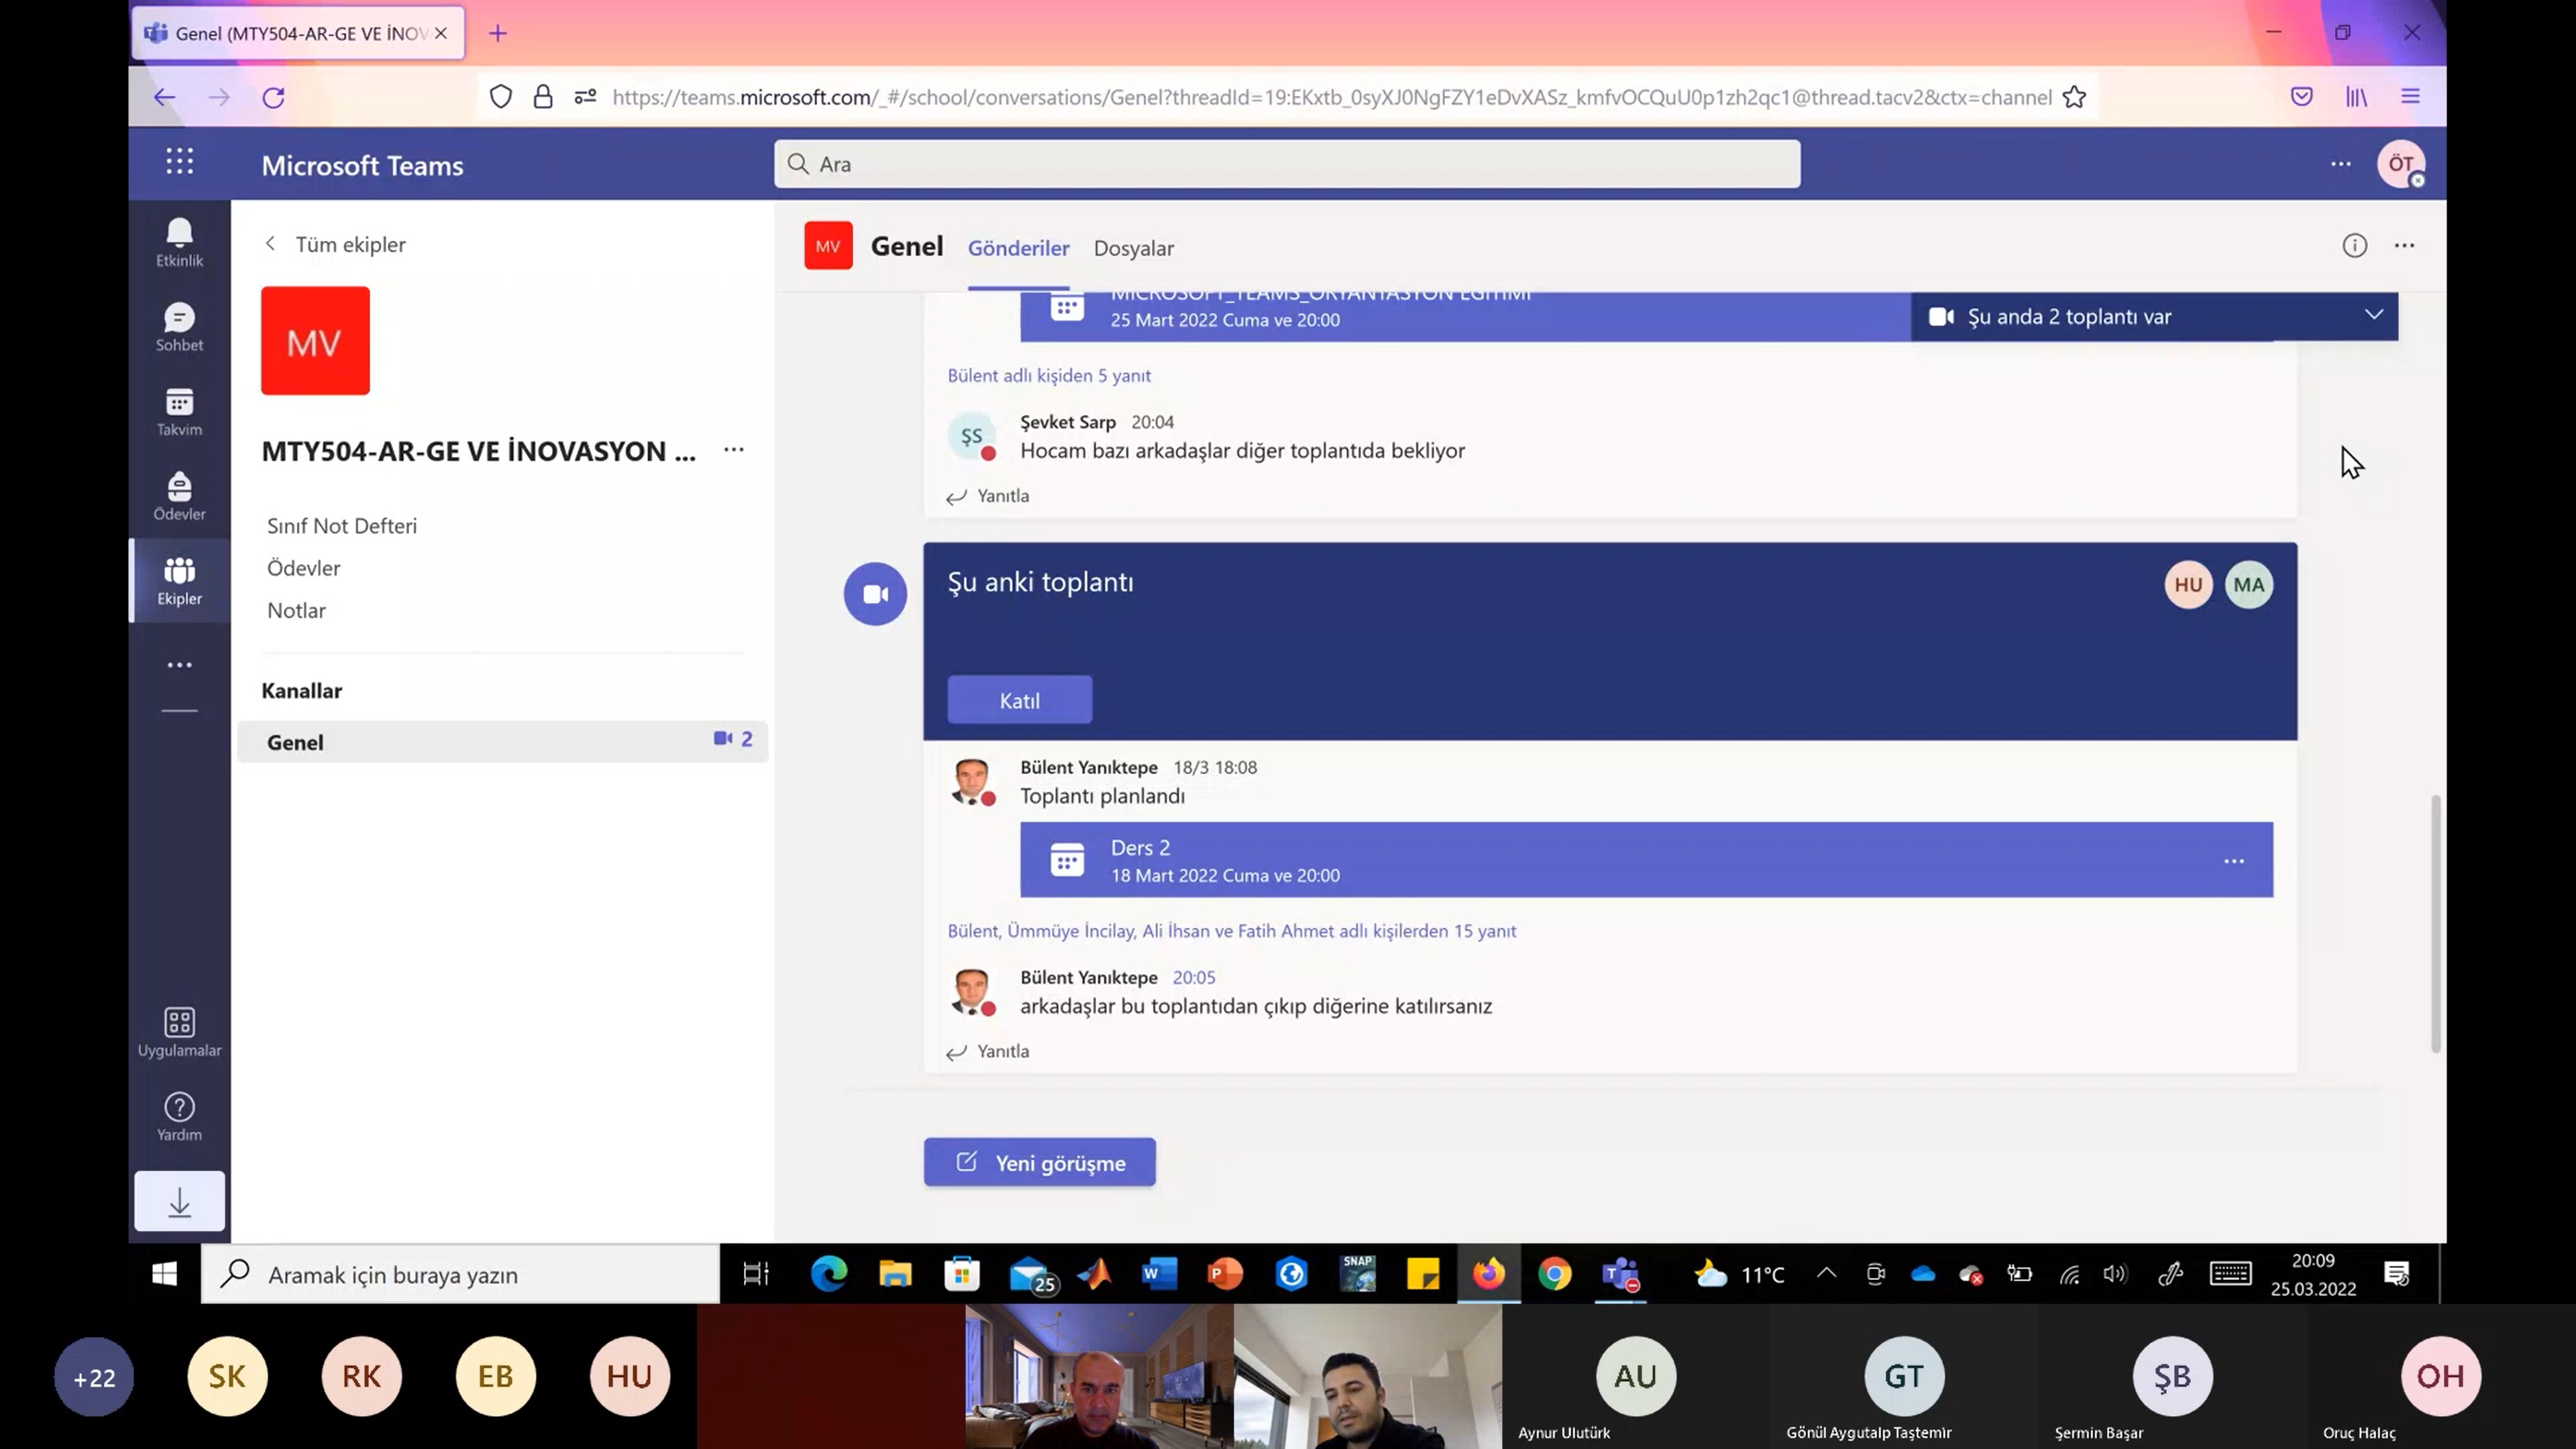Open more apps ellipsis in the left rail
The width and height of the screenshot is (2576, 1449).
[179, 665]
